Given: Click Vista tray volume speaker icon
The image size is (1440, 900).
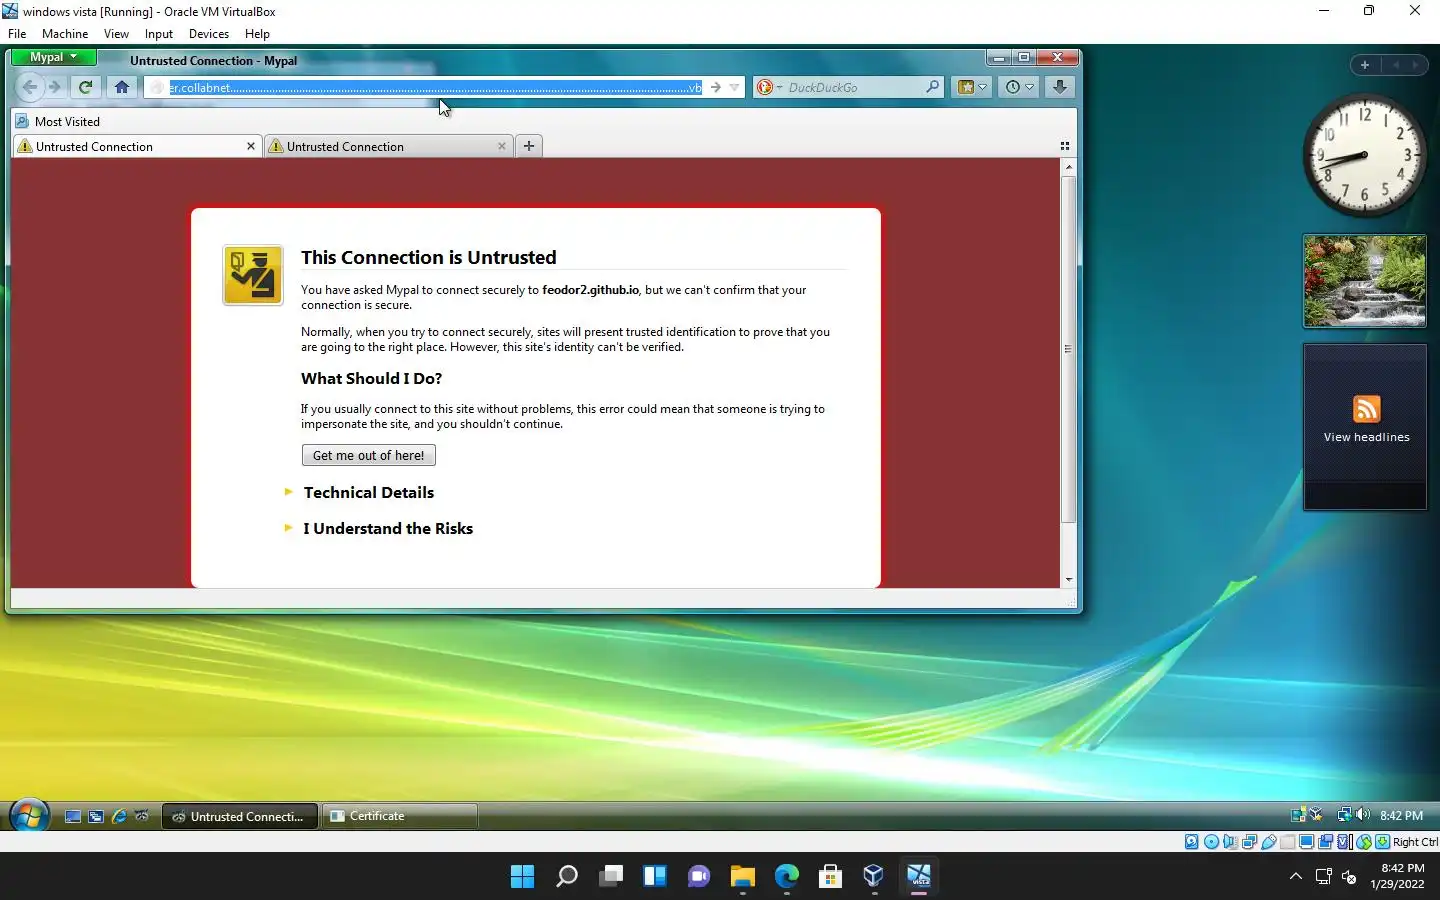Looking at the screenshot, I should tap(1362, 815).
